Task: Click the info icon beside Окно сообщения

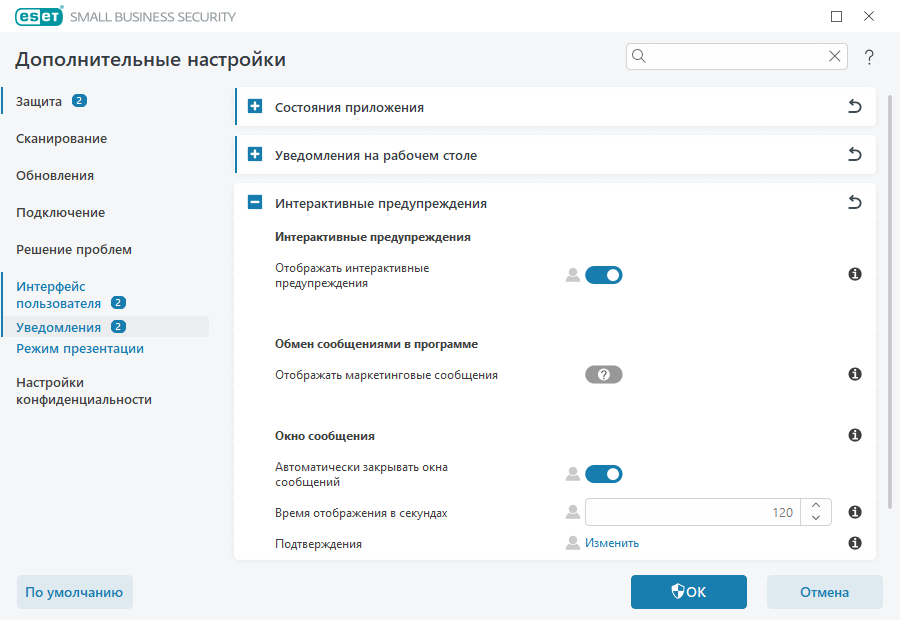Action: [x=855, y=435]
